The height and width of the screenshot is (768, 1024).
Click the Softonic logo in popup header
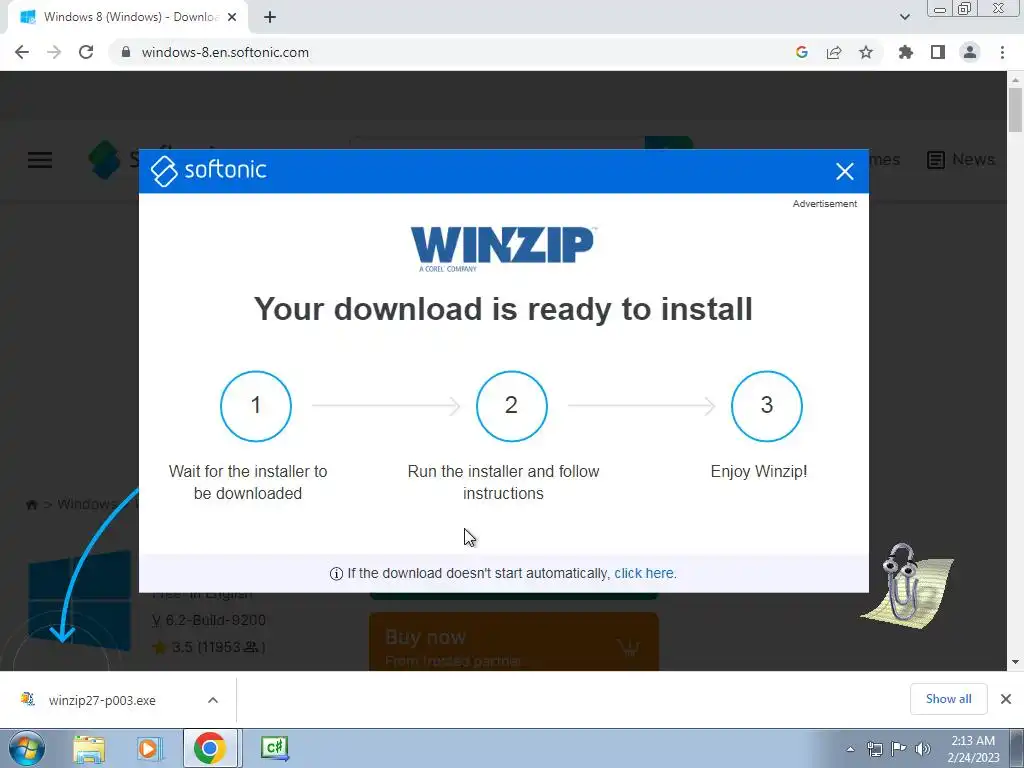[x=208, y=170]
